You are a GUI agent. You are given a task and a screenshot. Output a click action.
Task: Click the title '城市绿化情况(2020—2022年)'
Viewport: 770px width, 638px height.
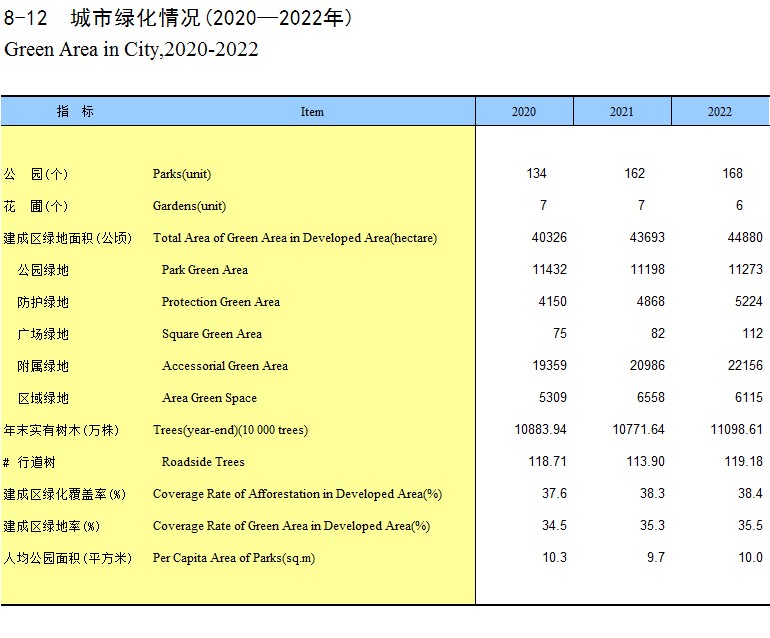[211, 18]
